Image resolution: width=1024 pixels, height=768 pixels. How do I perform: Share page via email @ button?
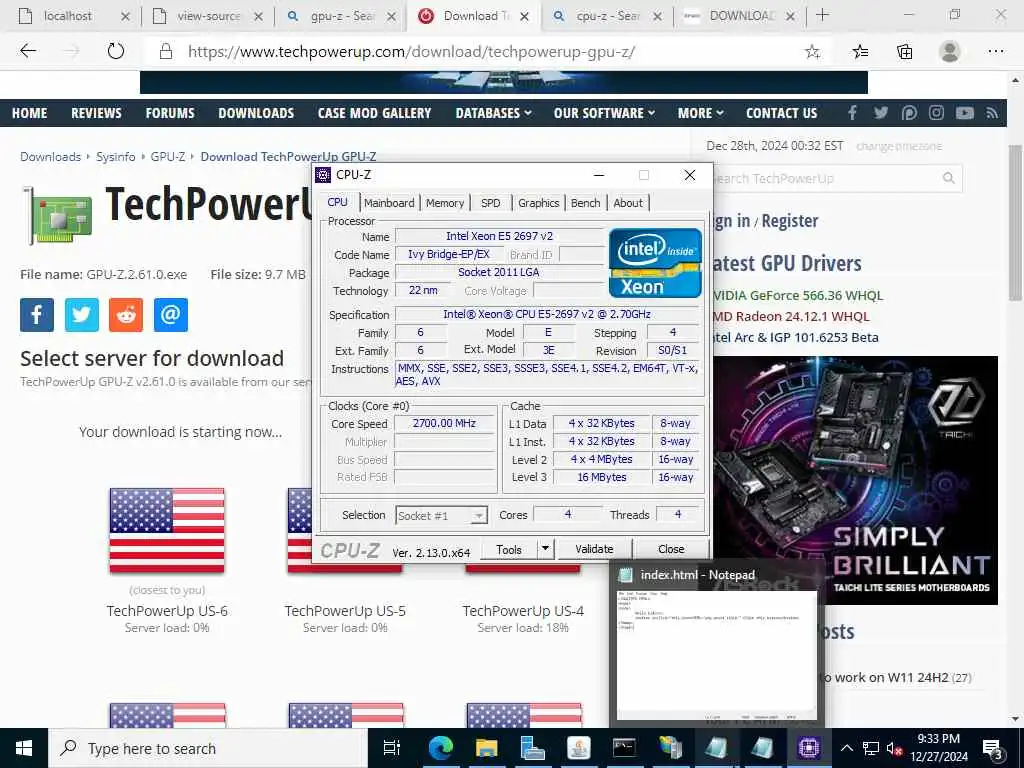pyautogui.click(x=170, y=315)
